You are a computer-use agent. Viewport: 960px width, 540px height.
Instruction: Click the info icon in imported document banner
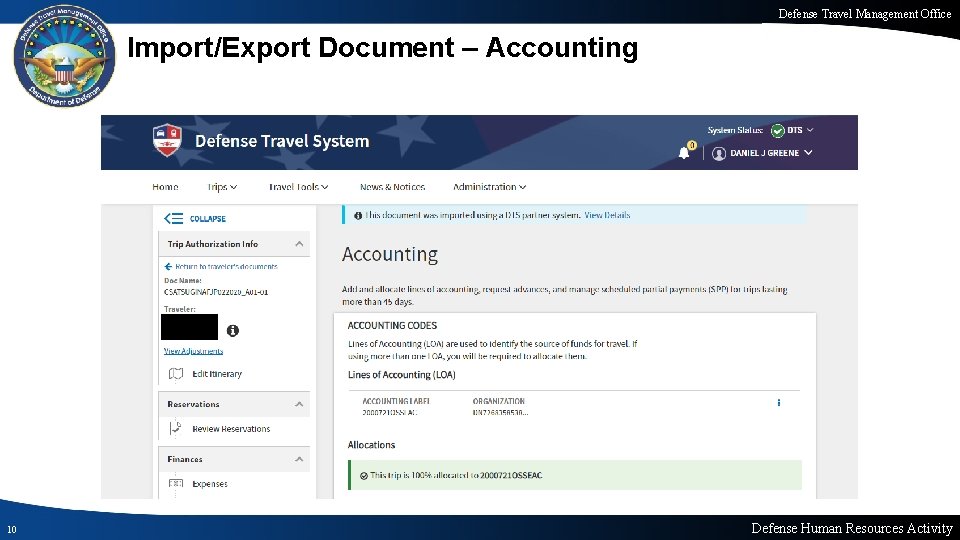(358, 216)
